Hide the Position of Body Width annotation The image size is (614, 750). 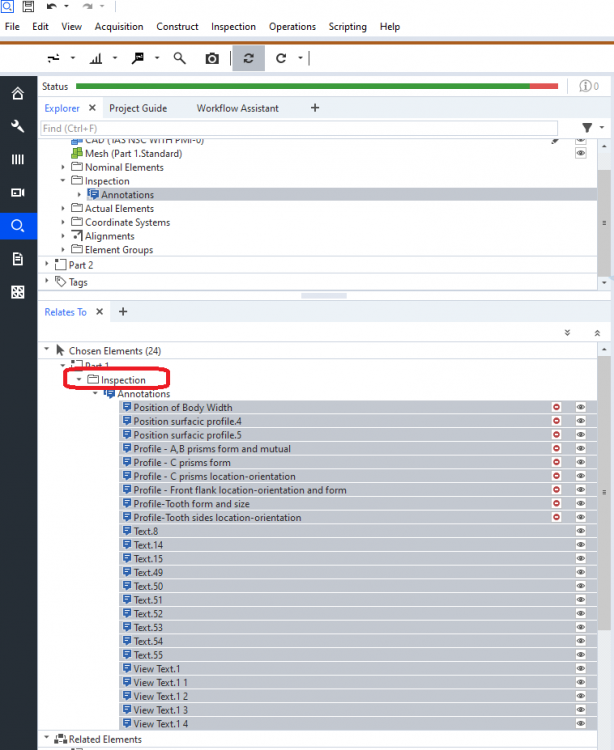click(x=580, y=407)
